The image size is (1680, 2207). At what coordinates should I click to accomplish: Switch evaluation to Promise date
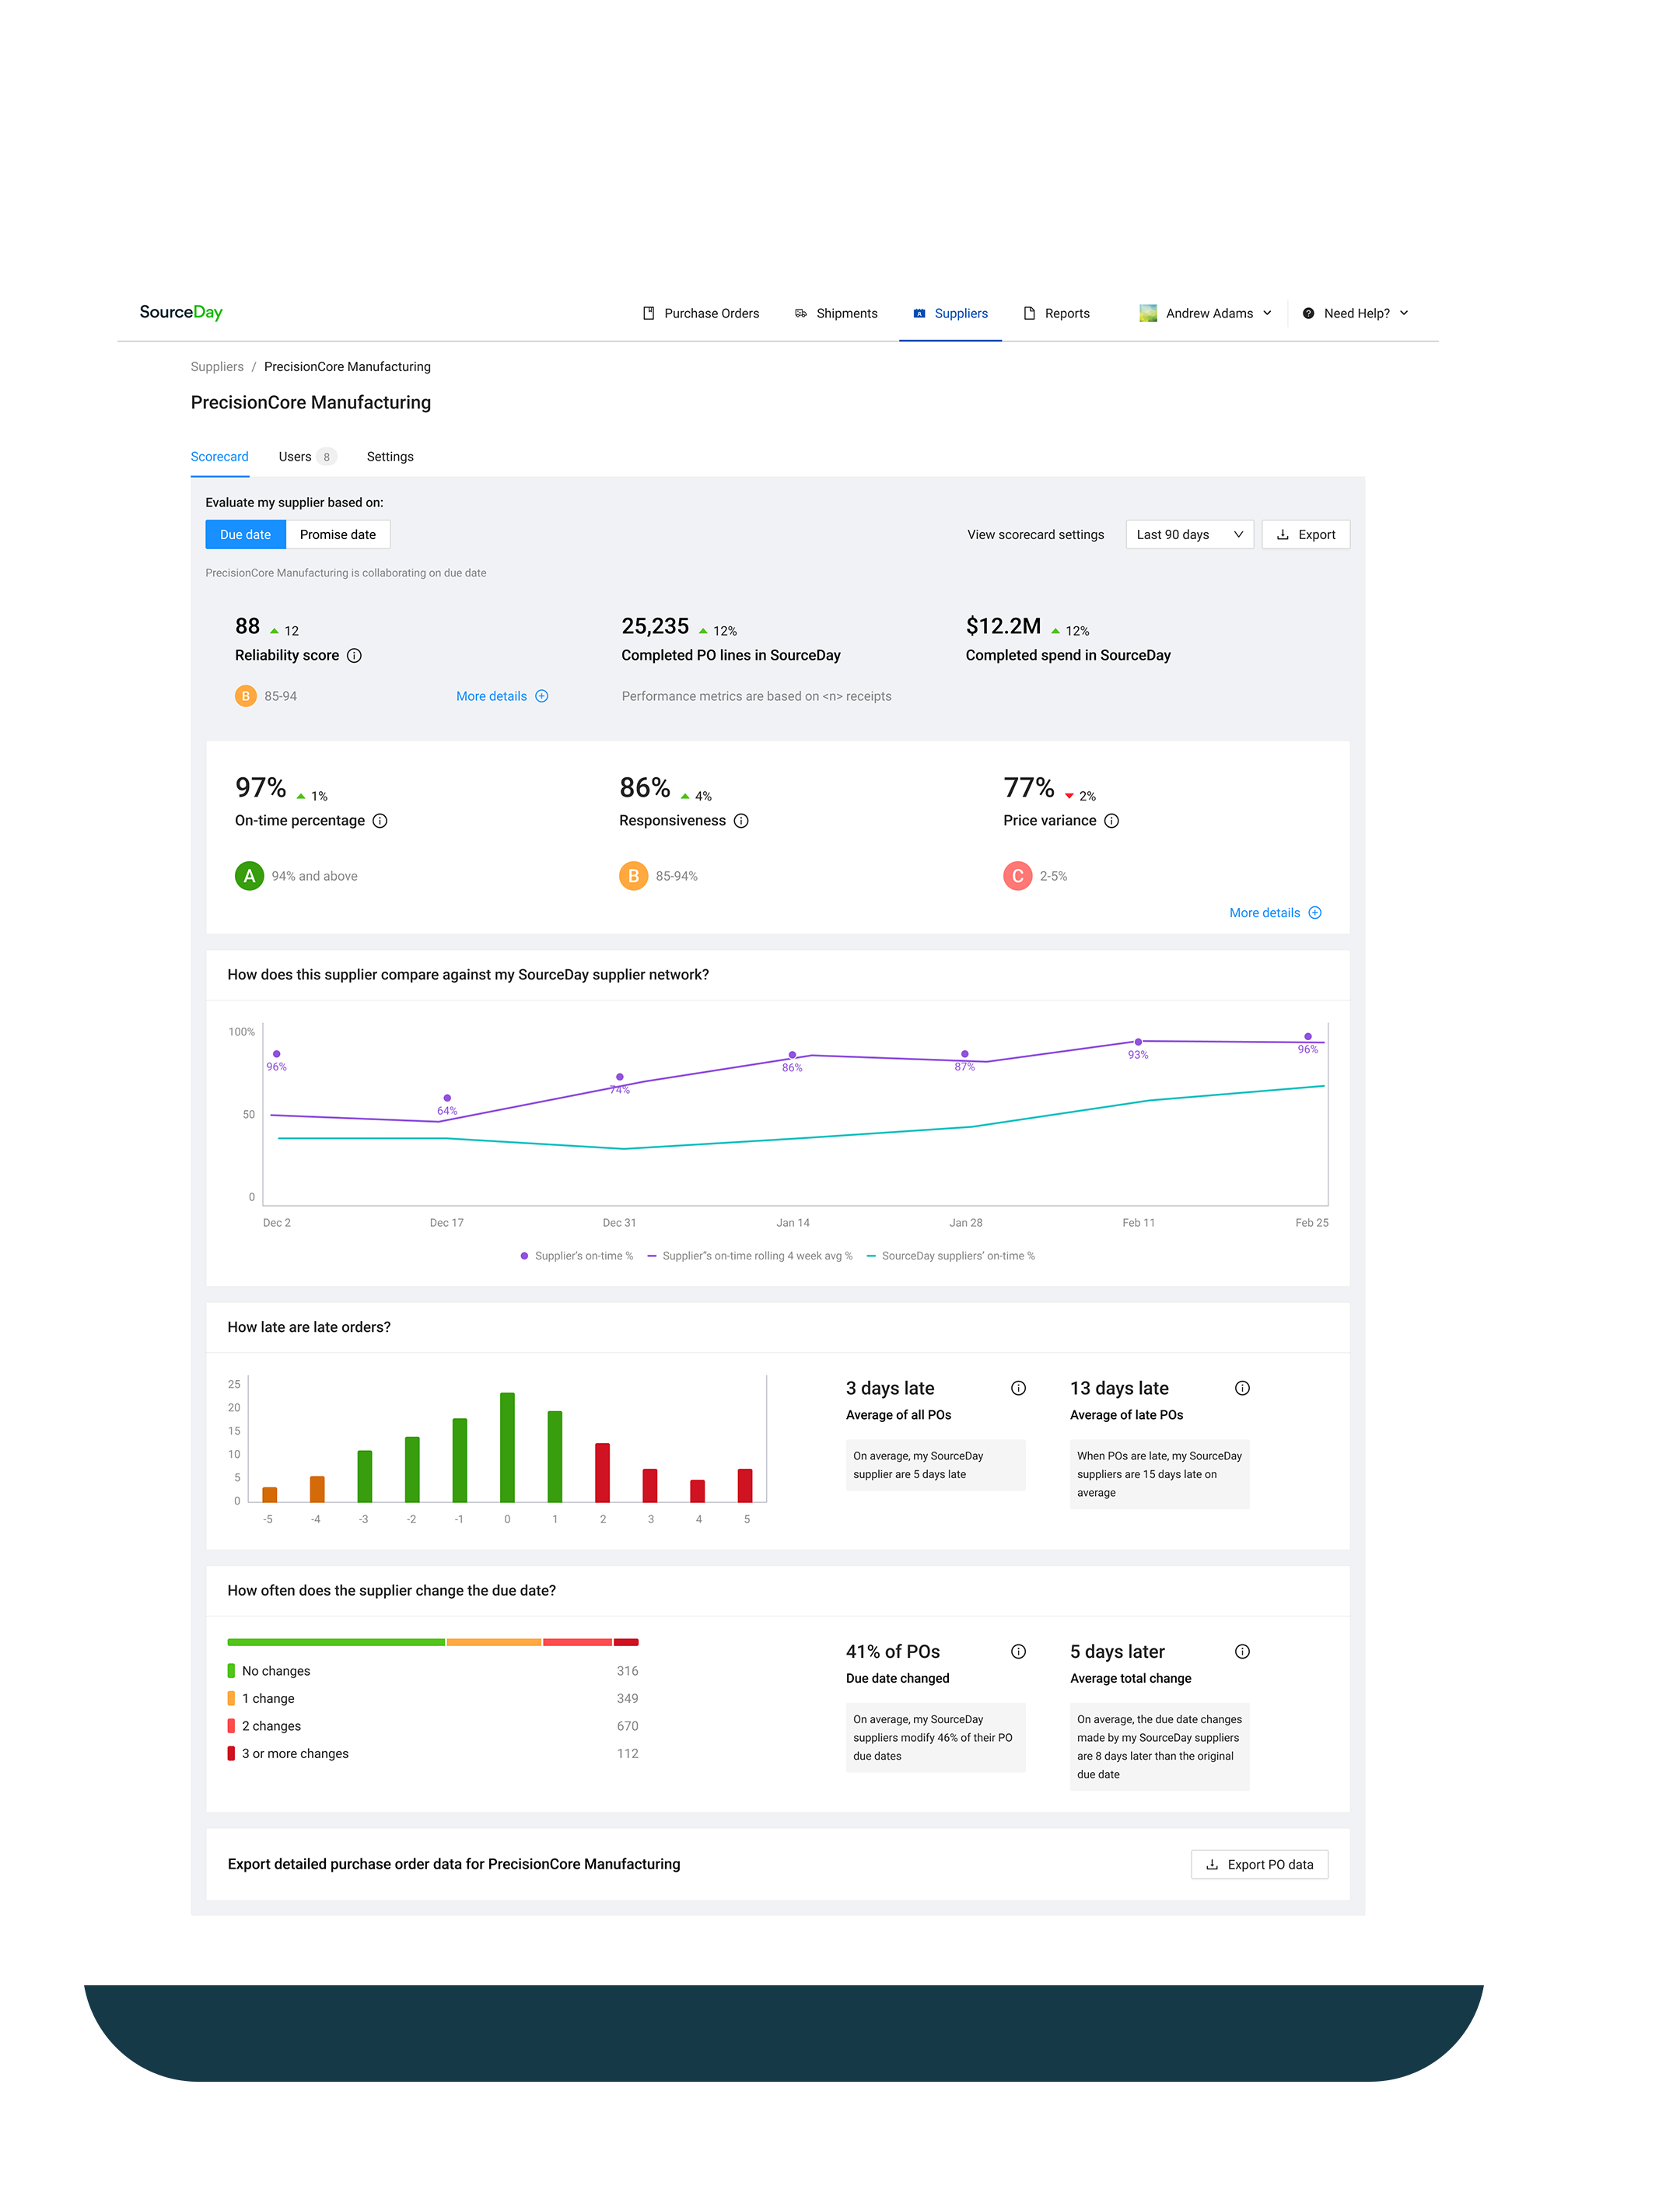coord(338,535)
